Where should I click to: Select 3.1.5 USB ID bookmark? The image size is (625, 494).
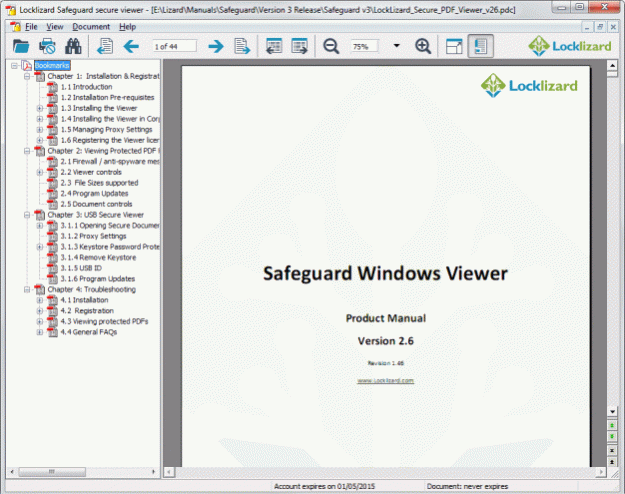(81, 268)
